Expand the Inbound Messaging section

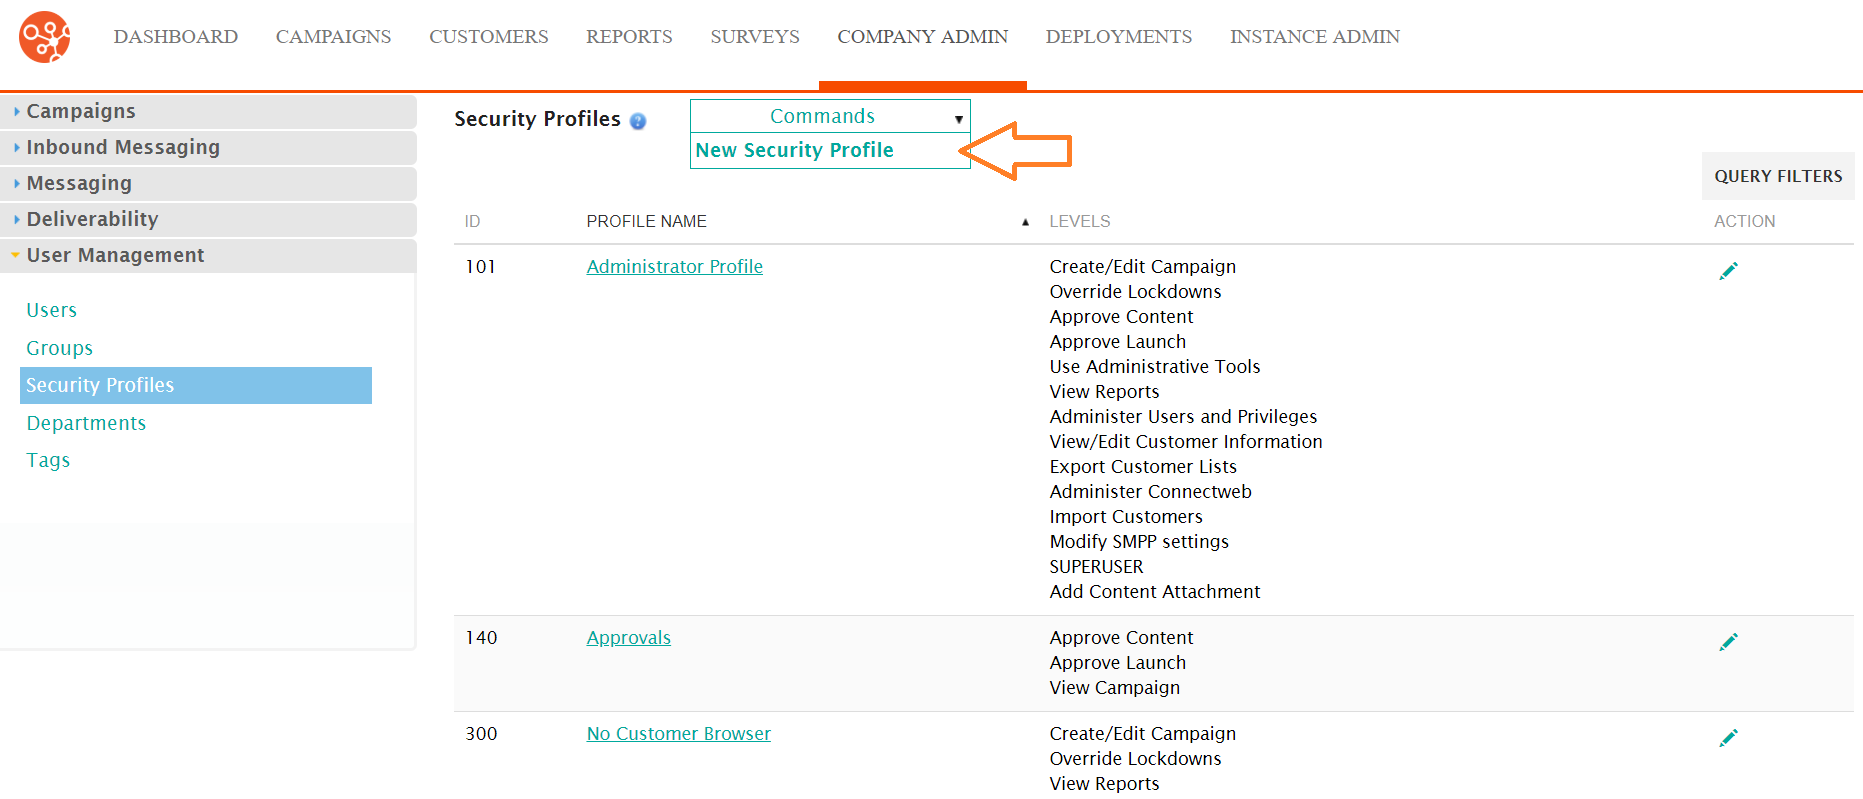pyautogui.click(x=208, y=147)
